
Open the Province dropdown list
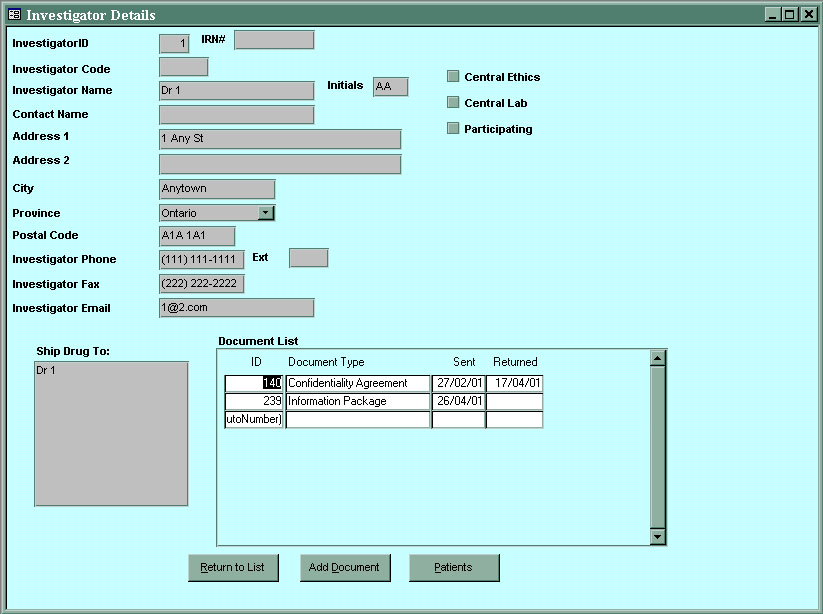pyautogui.click(x=265, y=213)
